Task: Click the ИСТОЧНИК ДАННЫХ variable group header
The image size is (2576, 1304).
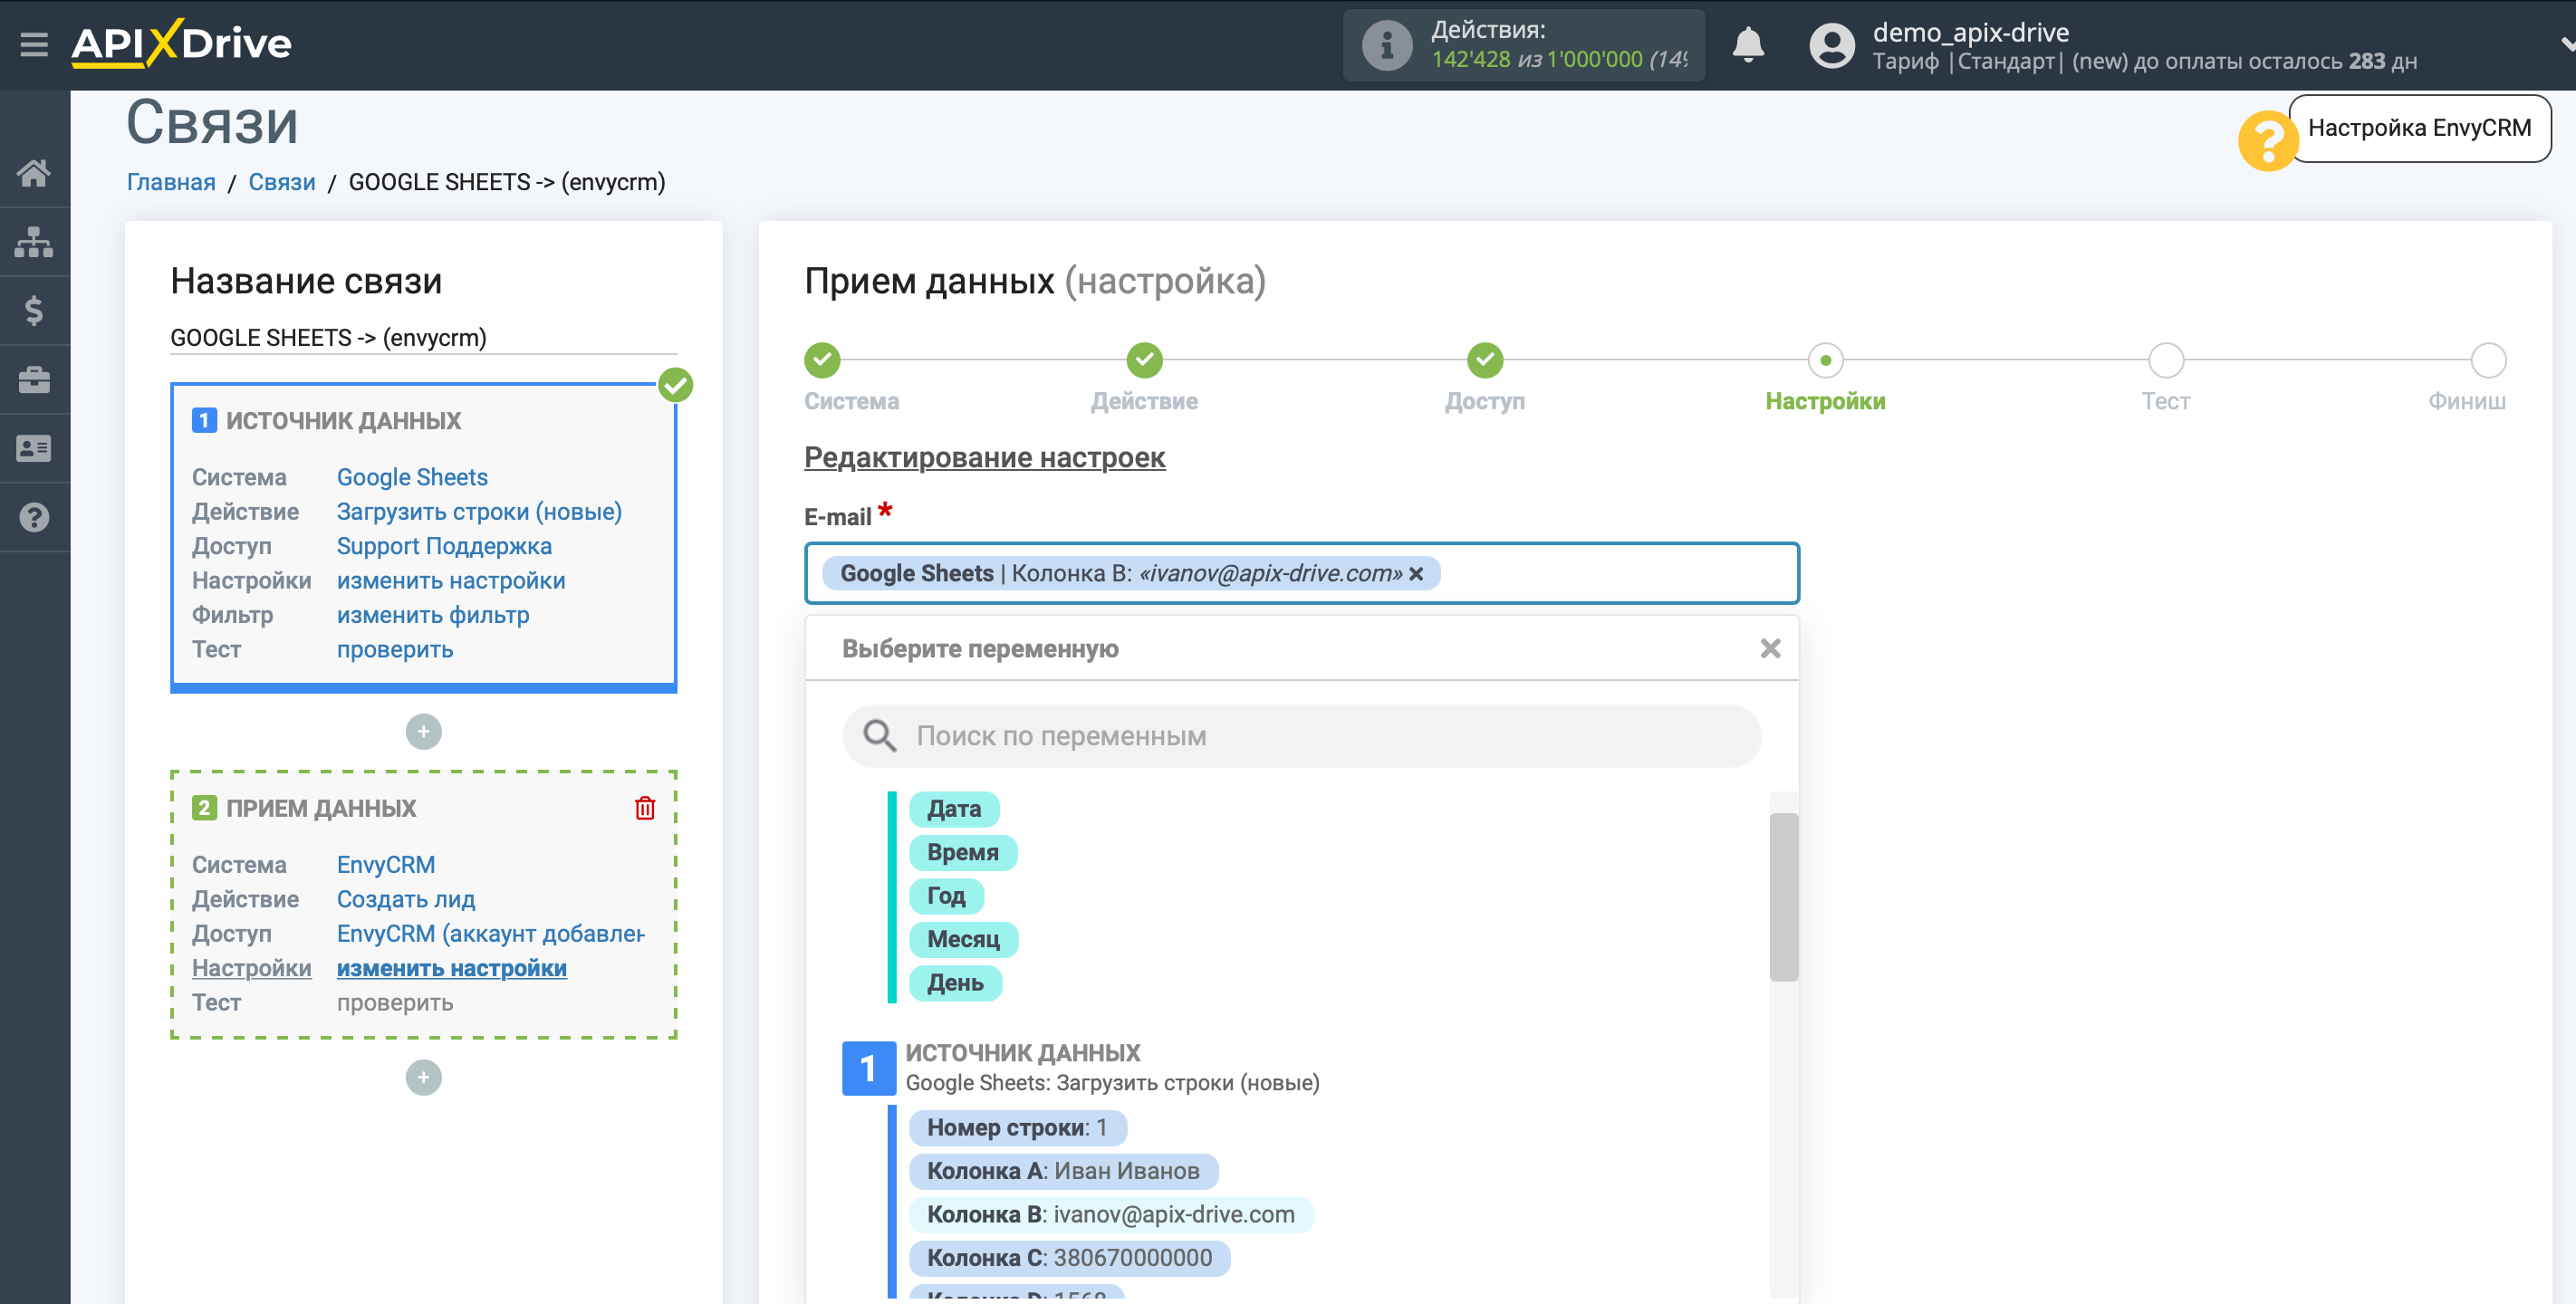Action: (1022, 1053)
